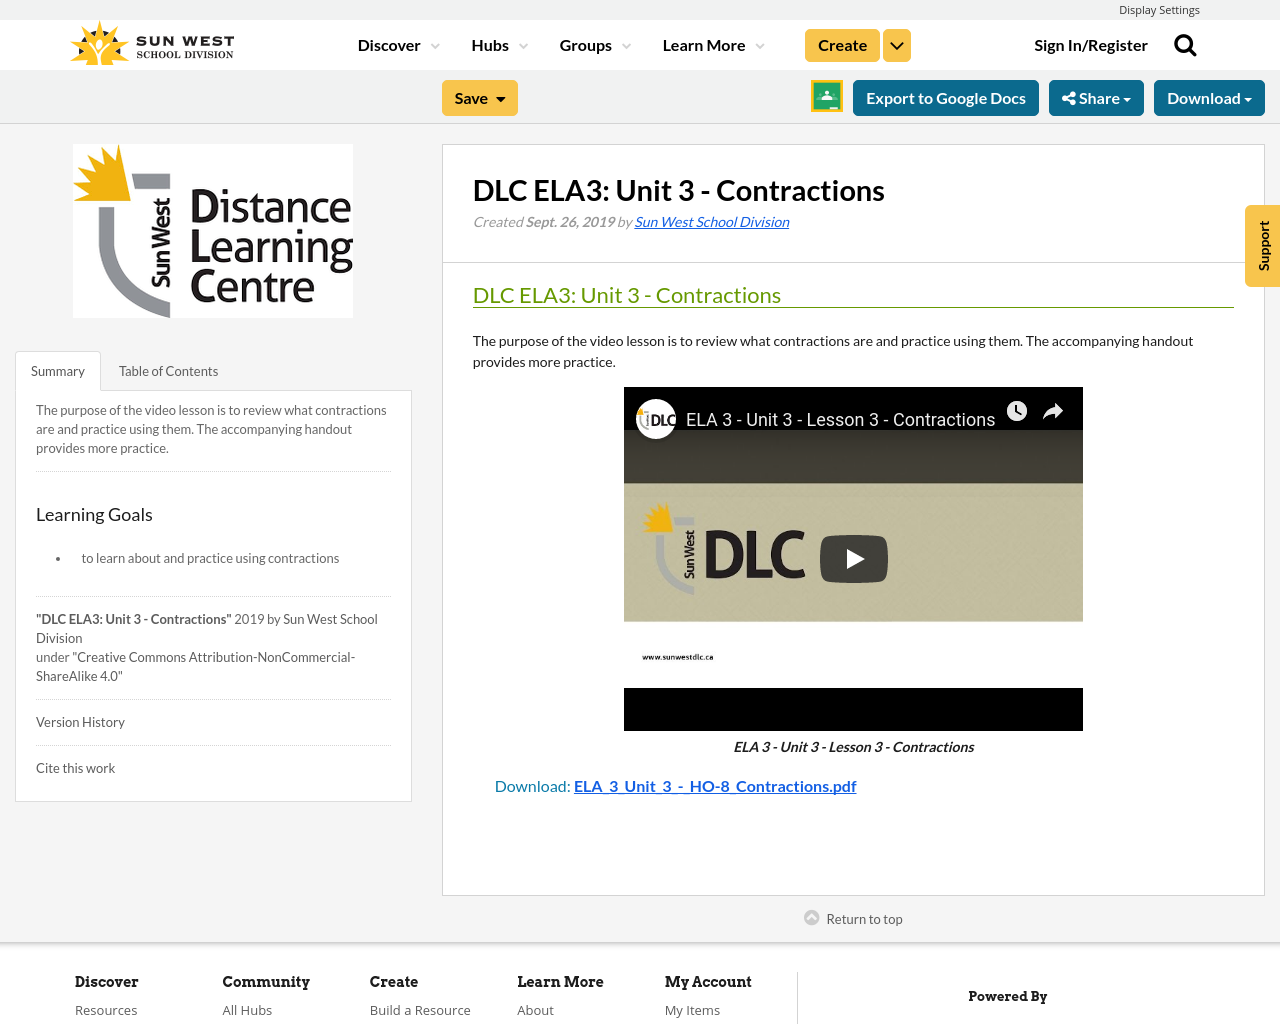Open Export to Google Docs

(945, 97)
